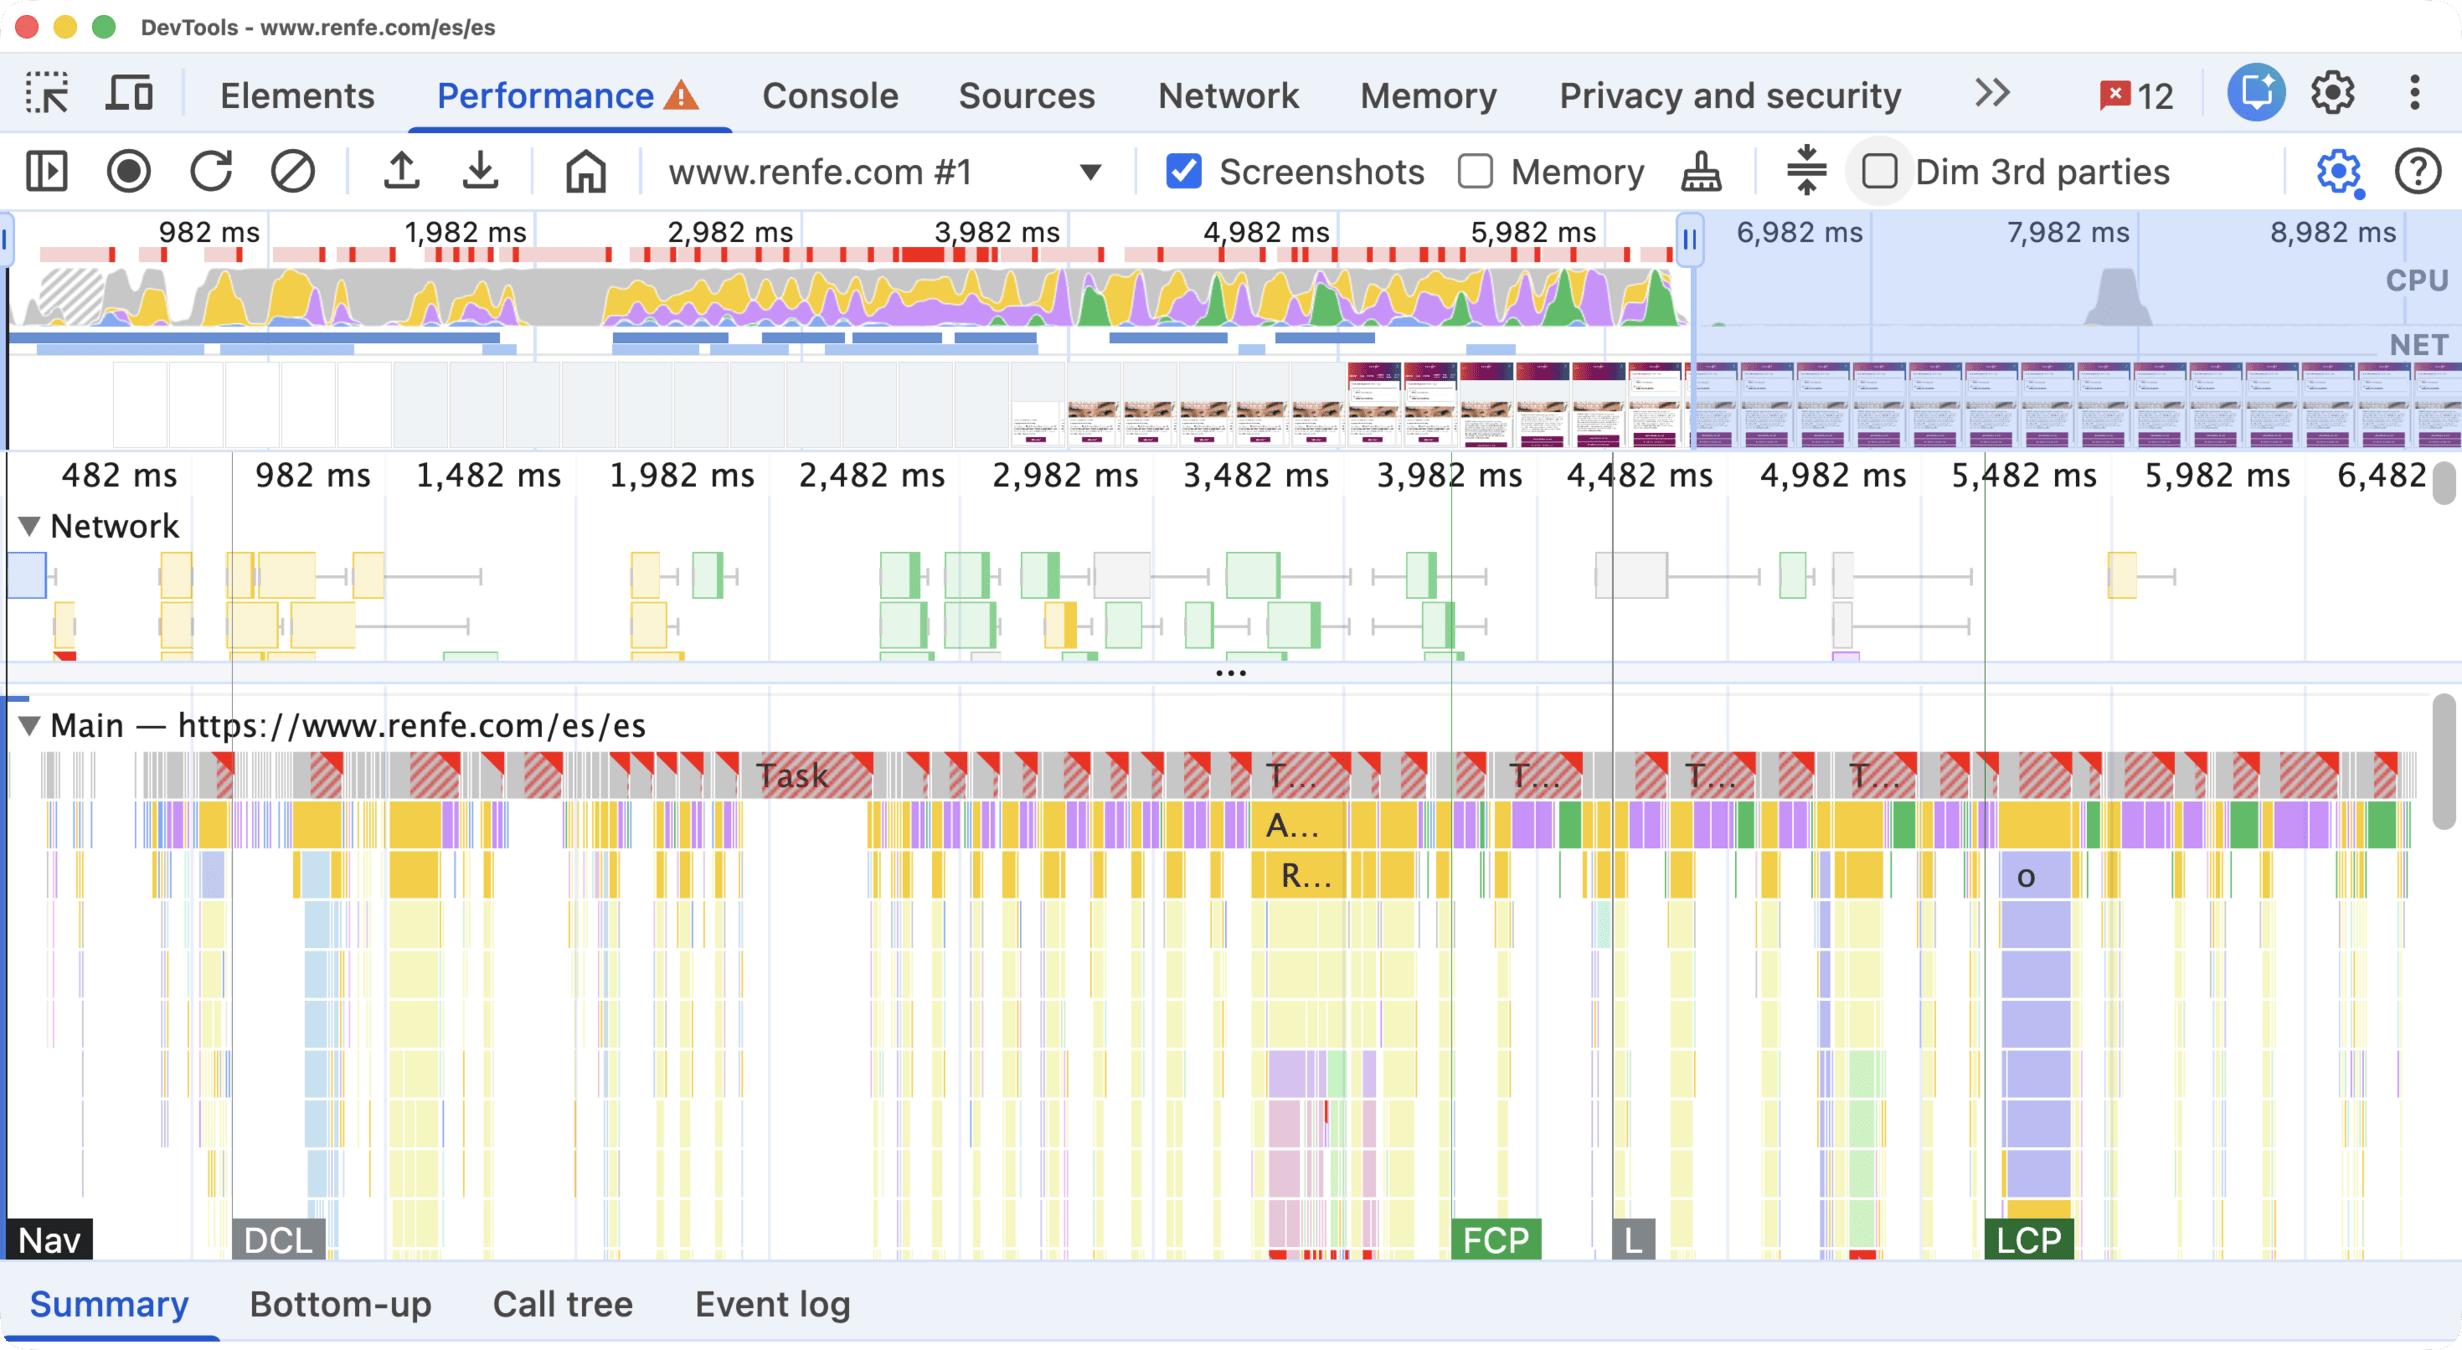Image resolution: width=2462 pixels, height=1350 pixels.
Task: Select the inspect element cursor tool
Action: coord(46,94)
